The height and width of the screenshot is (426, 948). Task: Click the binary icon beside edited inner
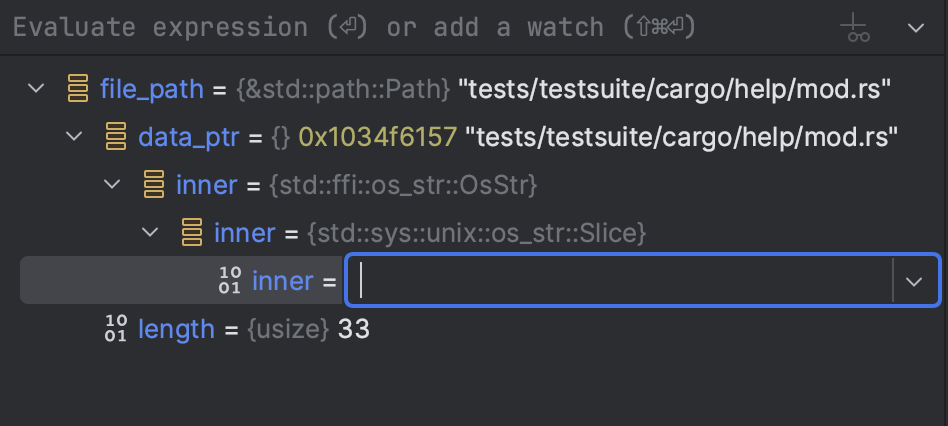point(230,280)
